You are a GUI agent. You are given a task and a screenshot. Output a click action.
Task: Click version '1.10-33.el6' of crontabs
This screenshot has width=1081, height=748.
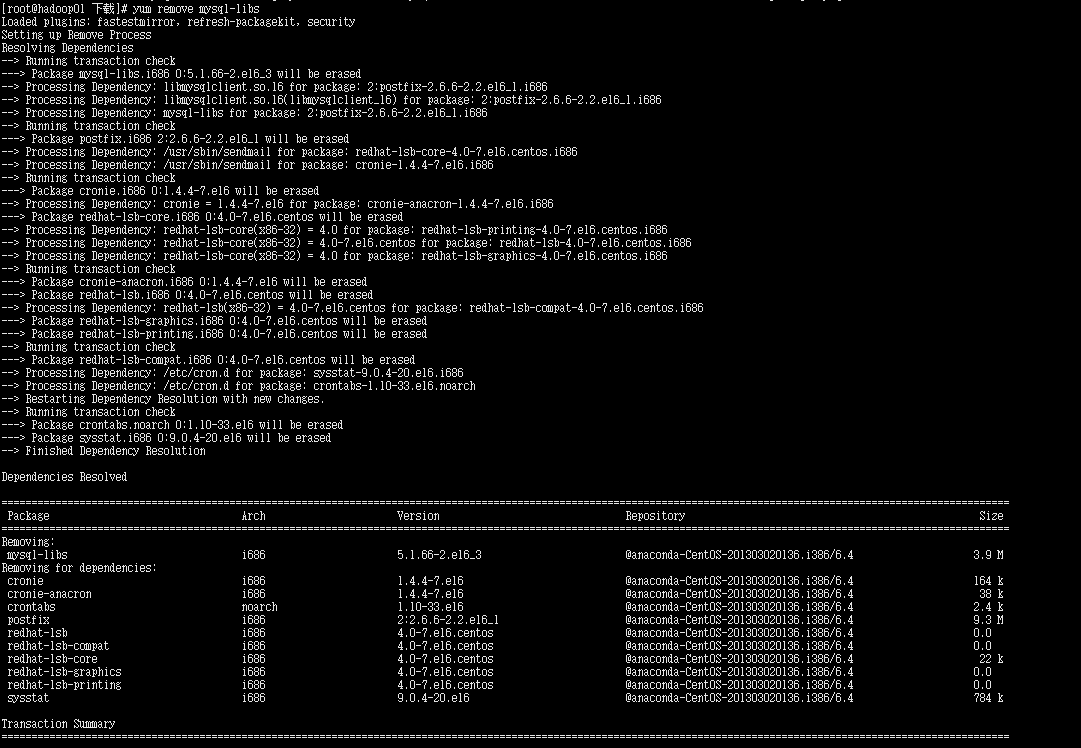[x=430, y=607]
